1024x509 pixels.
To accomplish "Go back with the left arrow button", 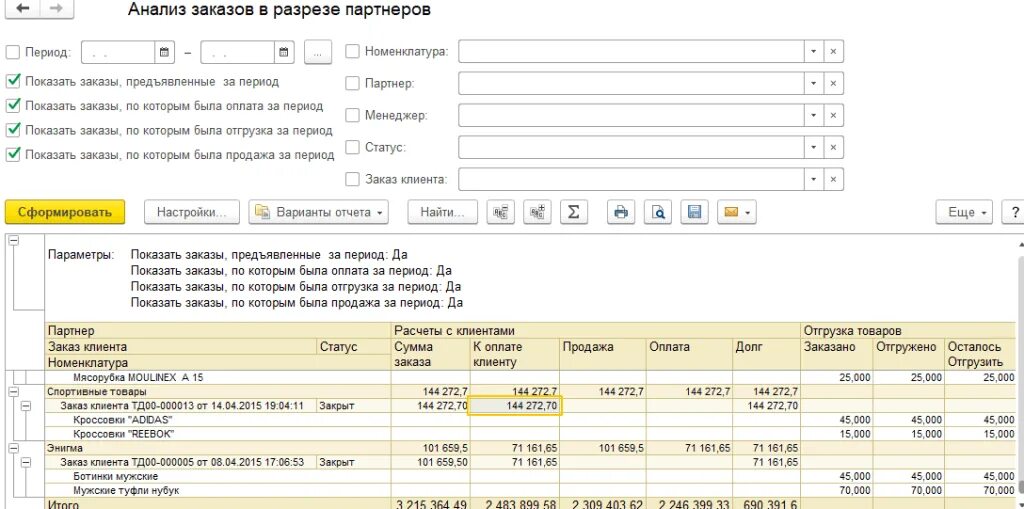I will coord(23,8).
